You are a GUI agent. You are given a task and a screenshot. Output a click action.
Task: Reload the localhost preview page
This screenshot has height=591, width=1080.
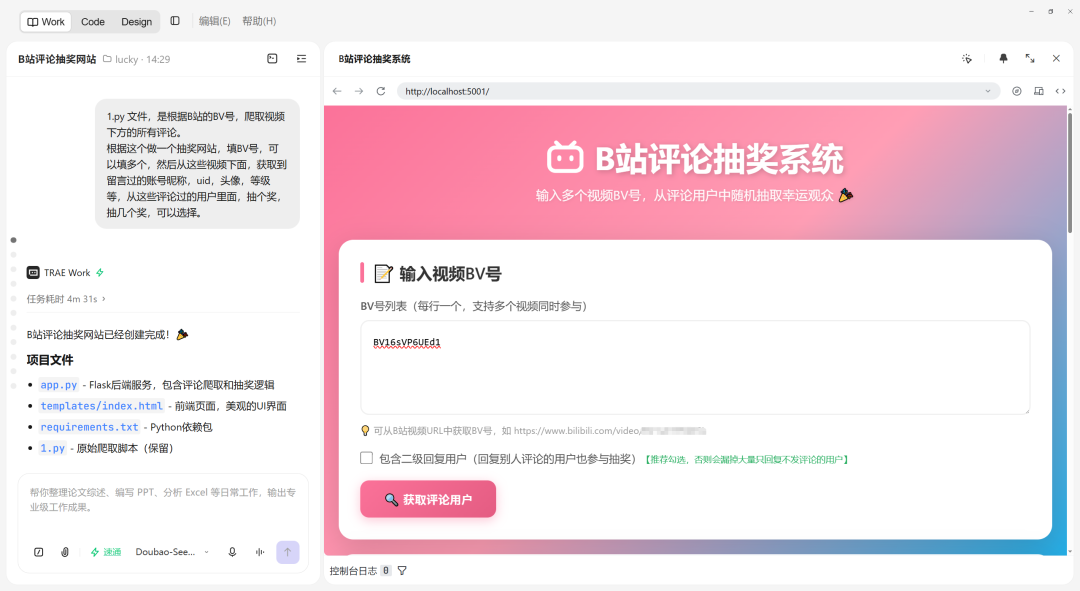(381, 91)
